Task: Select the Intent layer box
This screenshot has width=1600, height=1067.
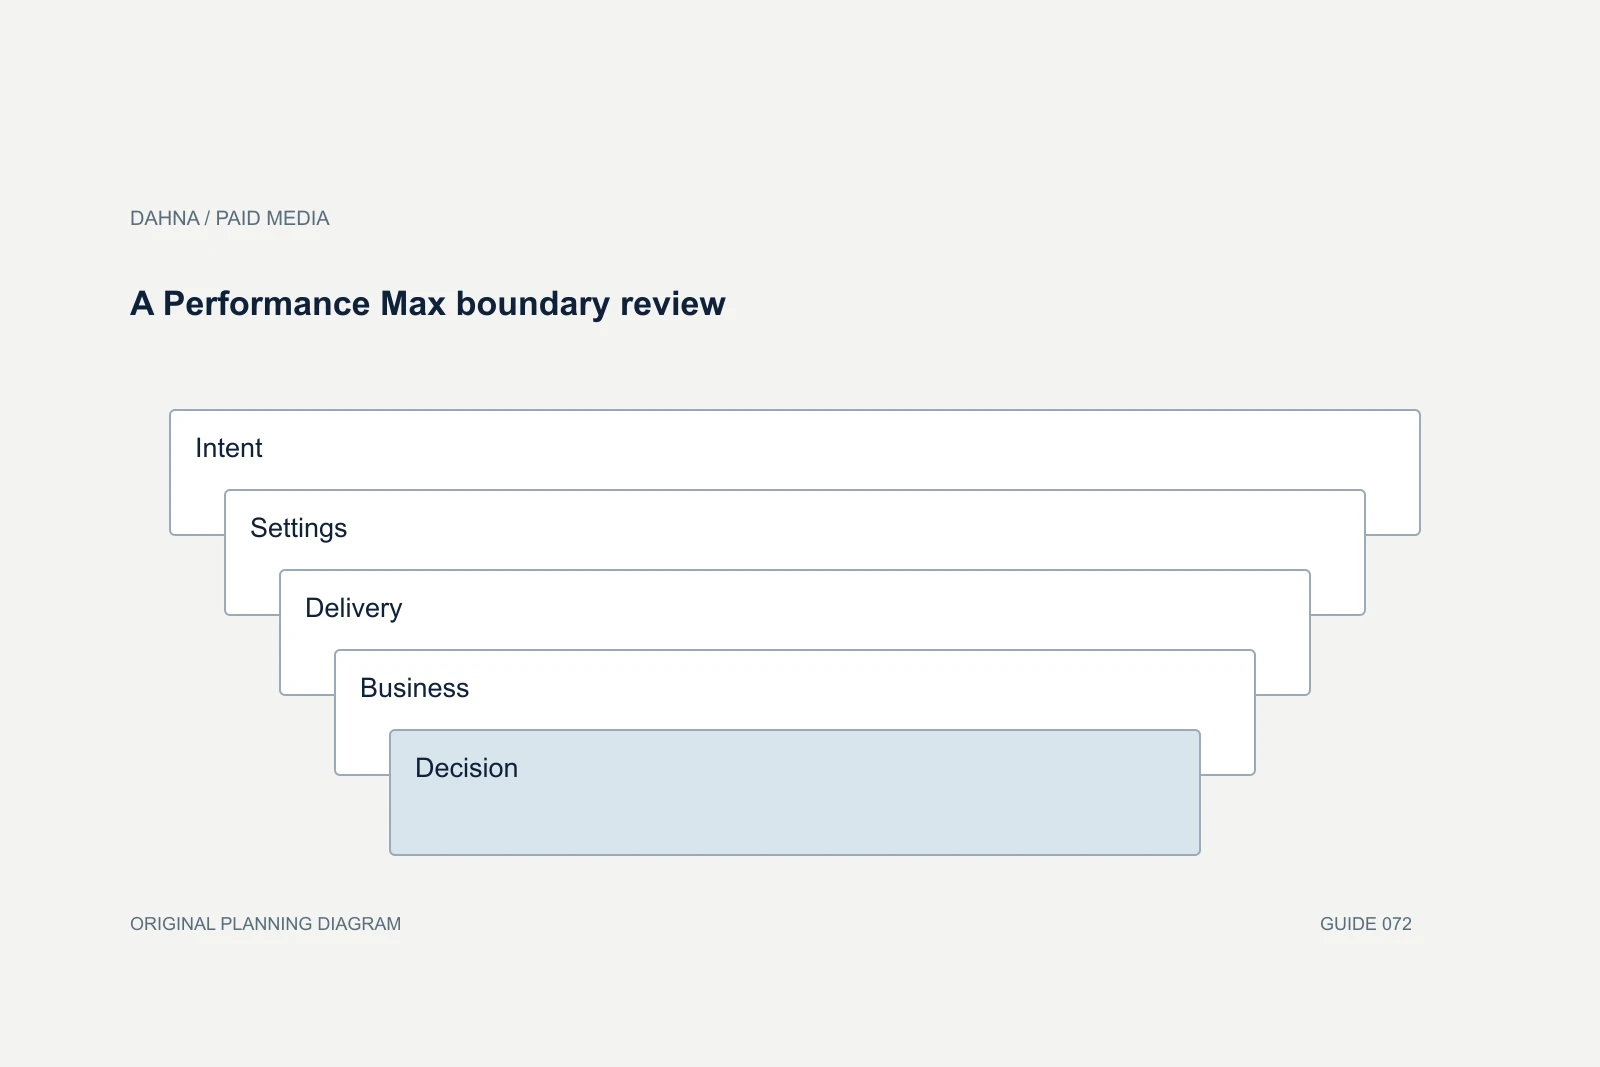Action: click(x=795, y=449)
